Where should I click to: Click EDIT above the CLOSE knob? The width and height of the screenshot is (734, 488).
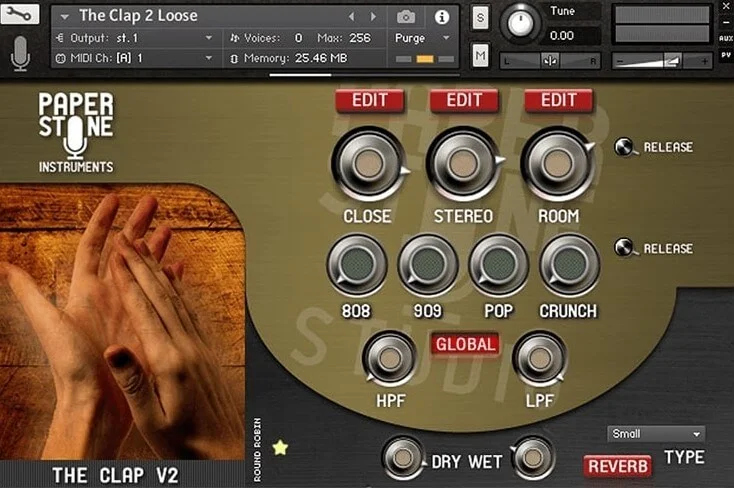coord(370,100)
